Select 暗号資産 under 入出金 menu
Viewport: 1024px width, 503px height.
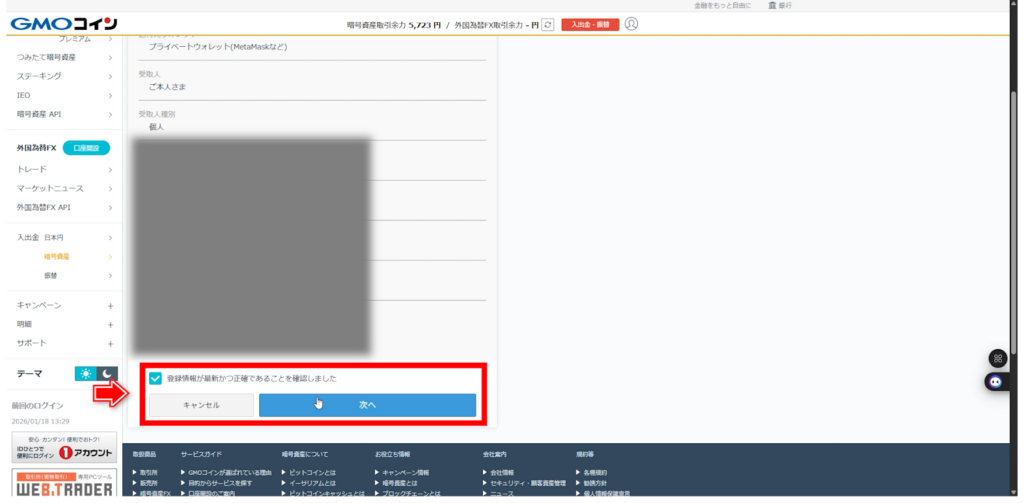57,256
